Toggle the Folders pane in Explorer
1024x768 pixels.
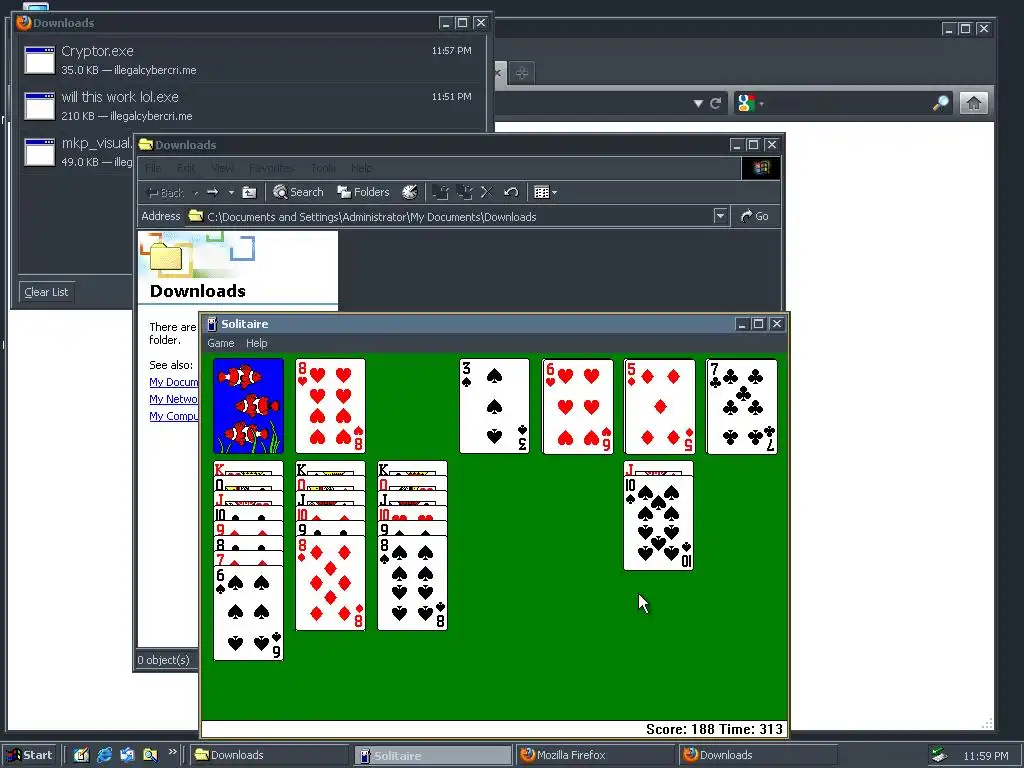(x=363, y=192)
